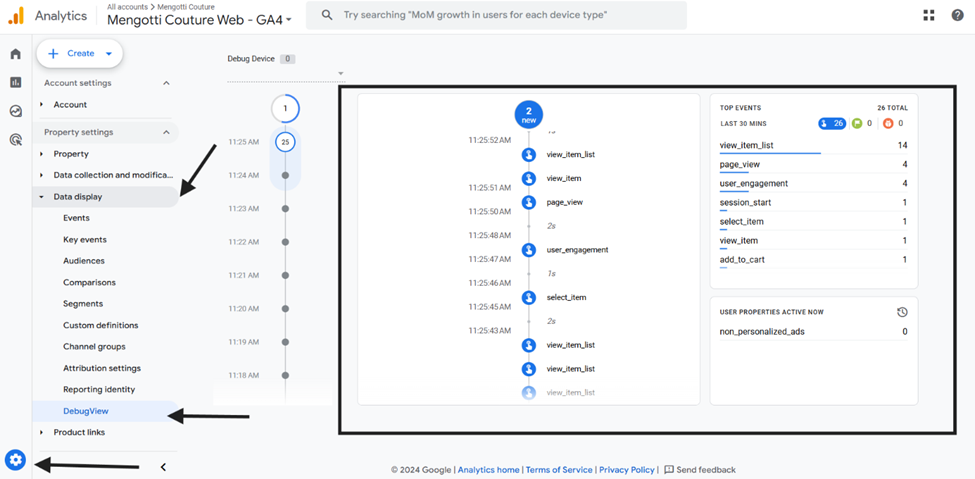Open Channel groups in the menu
The height and width of the screenshot is (479, 975).
click(94, 346)
